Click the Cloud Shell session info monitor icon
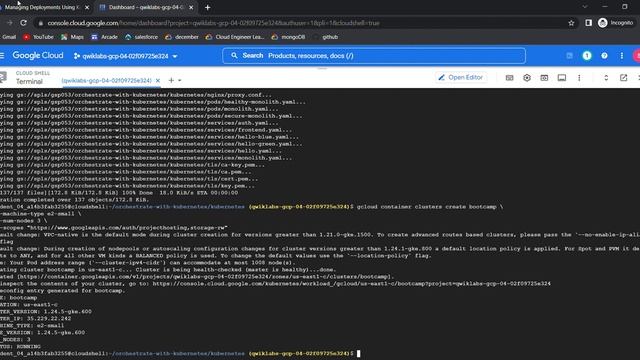The height and width of the screenshot is (360, 640). (x=562, y=78)
